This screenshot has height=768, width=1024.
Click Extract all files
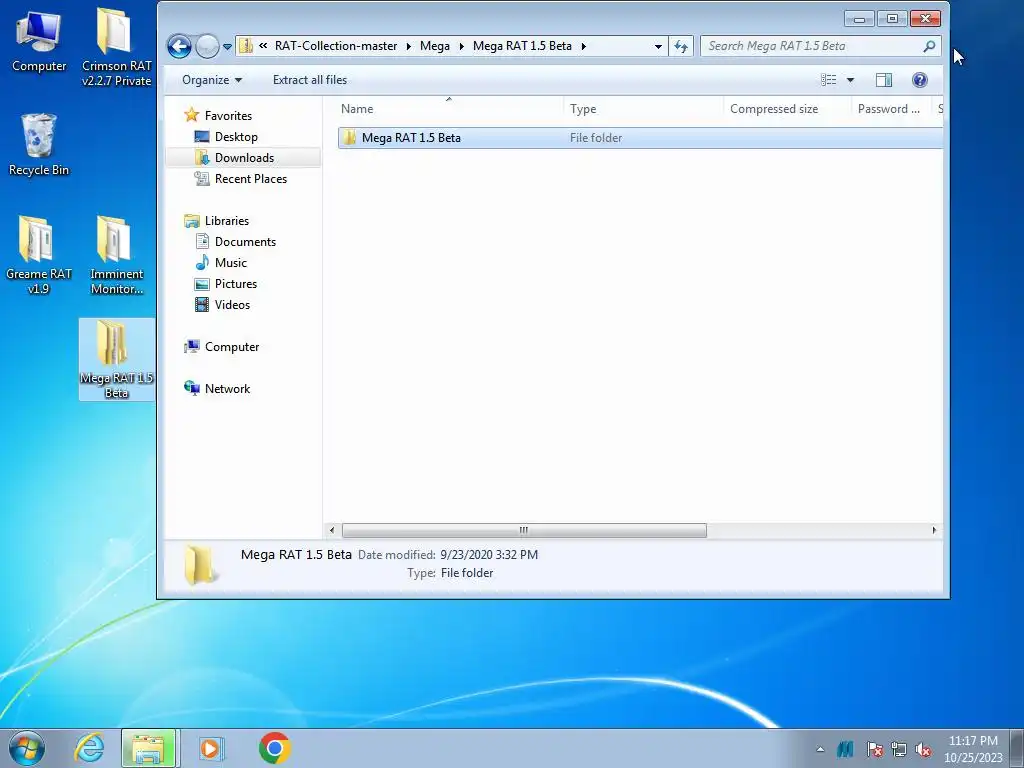[x=310, y=80]
